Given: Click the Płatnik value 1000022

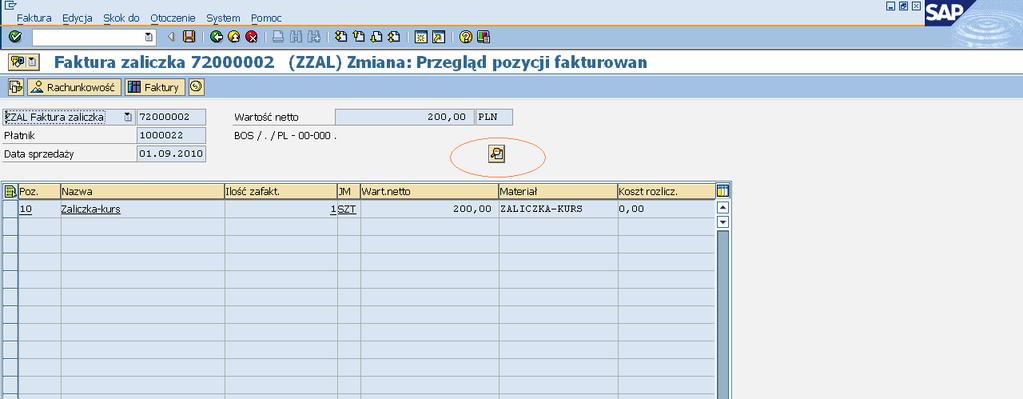Looking at the screenshot, I should pyautogui.click(x=172, y=136).
